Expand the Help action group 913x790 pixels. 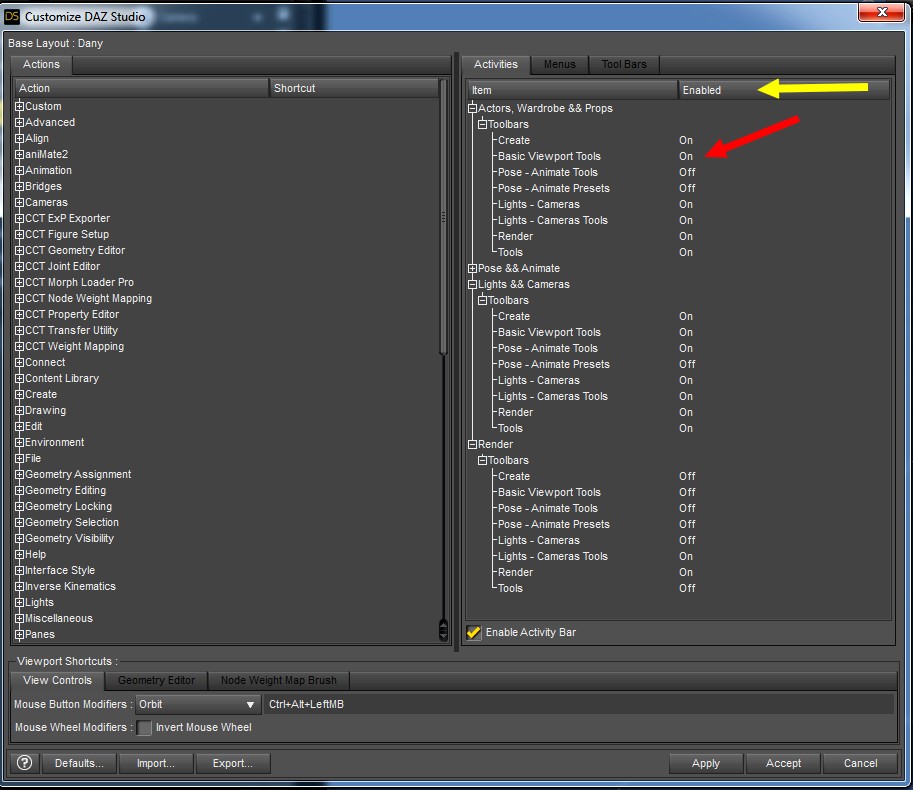19,554
